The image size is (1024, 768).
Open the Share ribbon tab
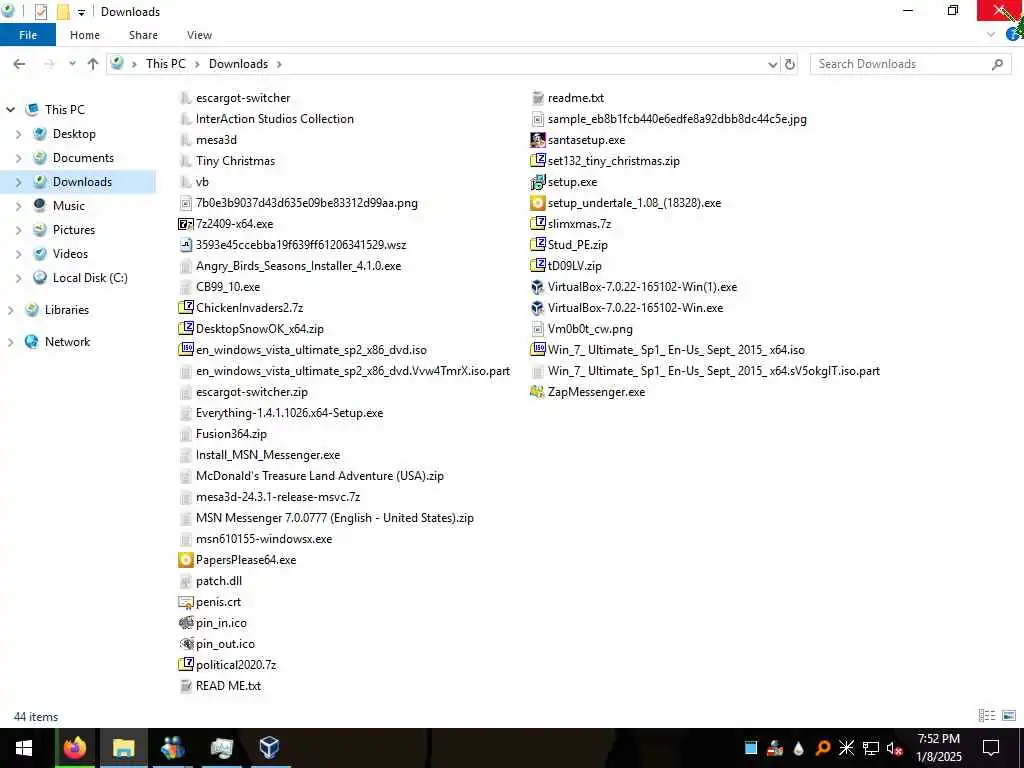[x=143, y=35]
